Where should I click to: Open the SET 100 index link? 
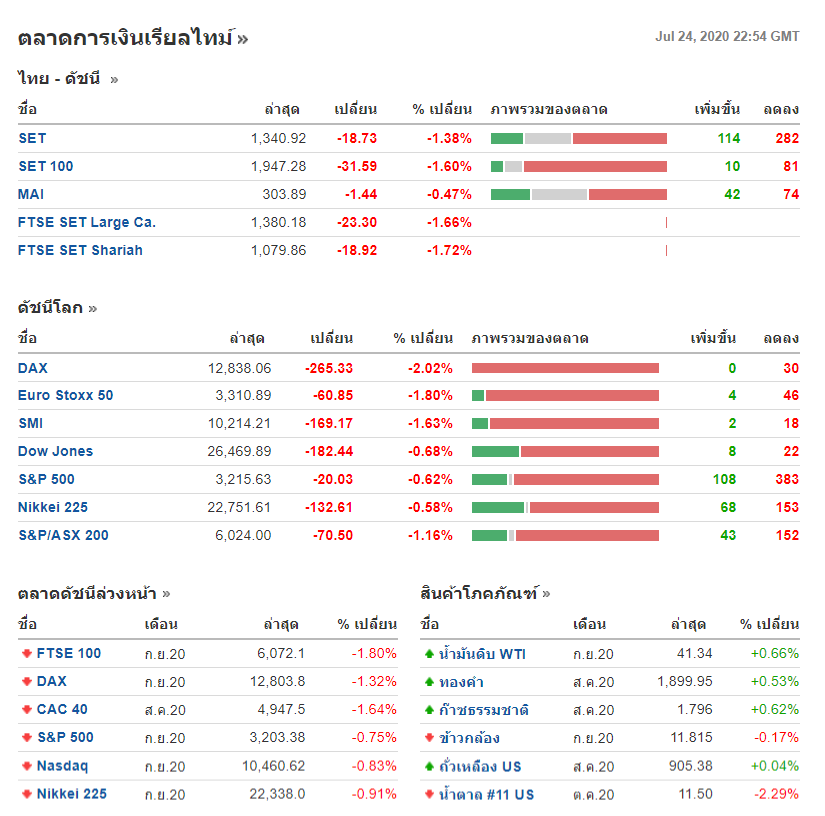pyautogui.click(x=46, y=166)
